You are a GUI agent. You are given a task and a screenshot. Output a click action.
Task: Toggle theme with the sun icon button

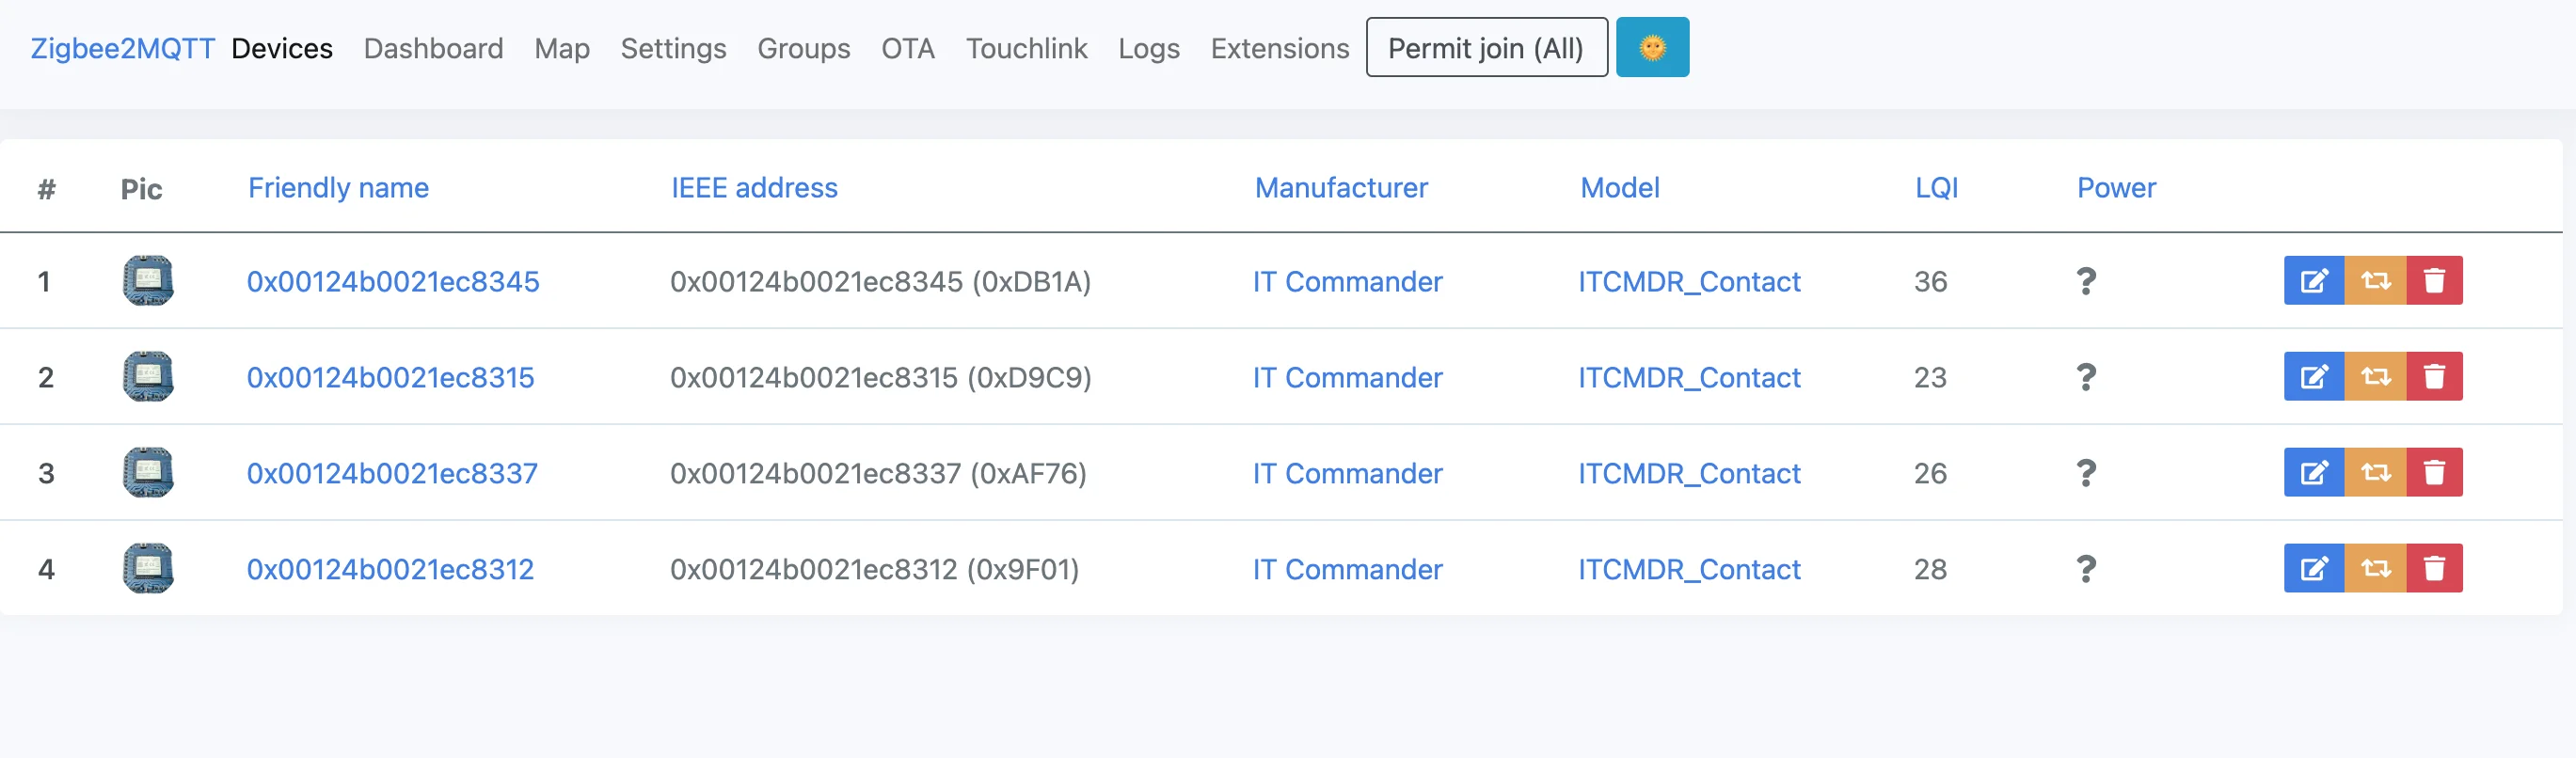(1651, 48)
